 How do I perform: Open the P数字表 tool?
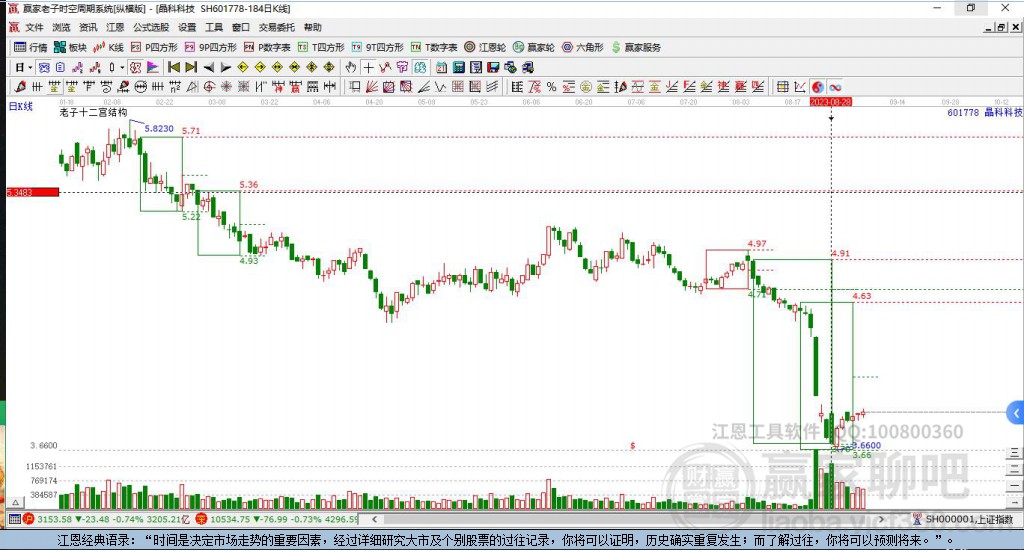point(267,47)
